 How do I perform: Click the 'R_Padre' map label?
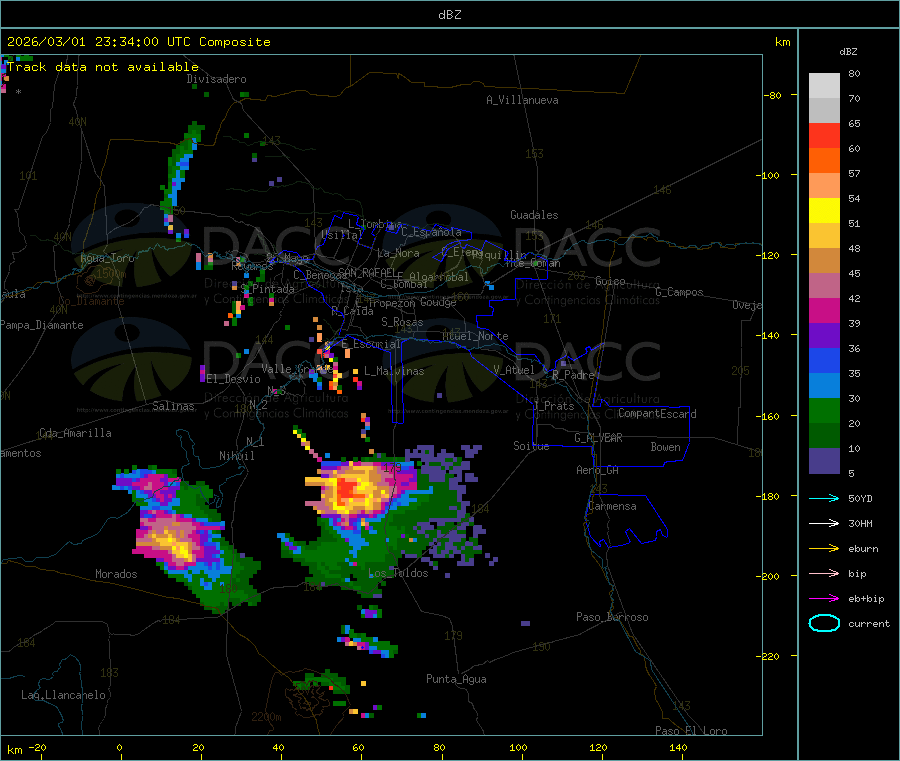[573, 375]
